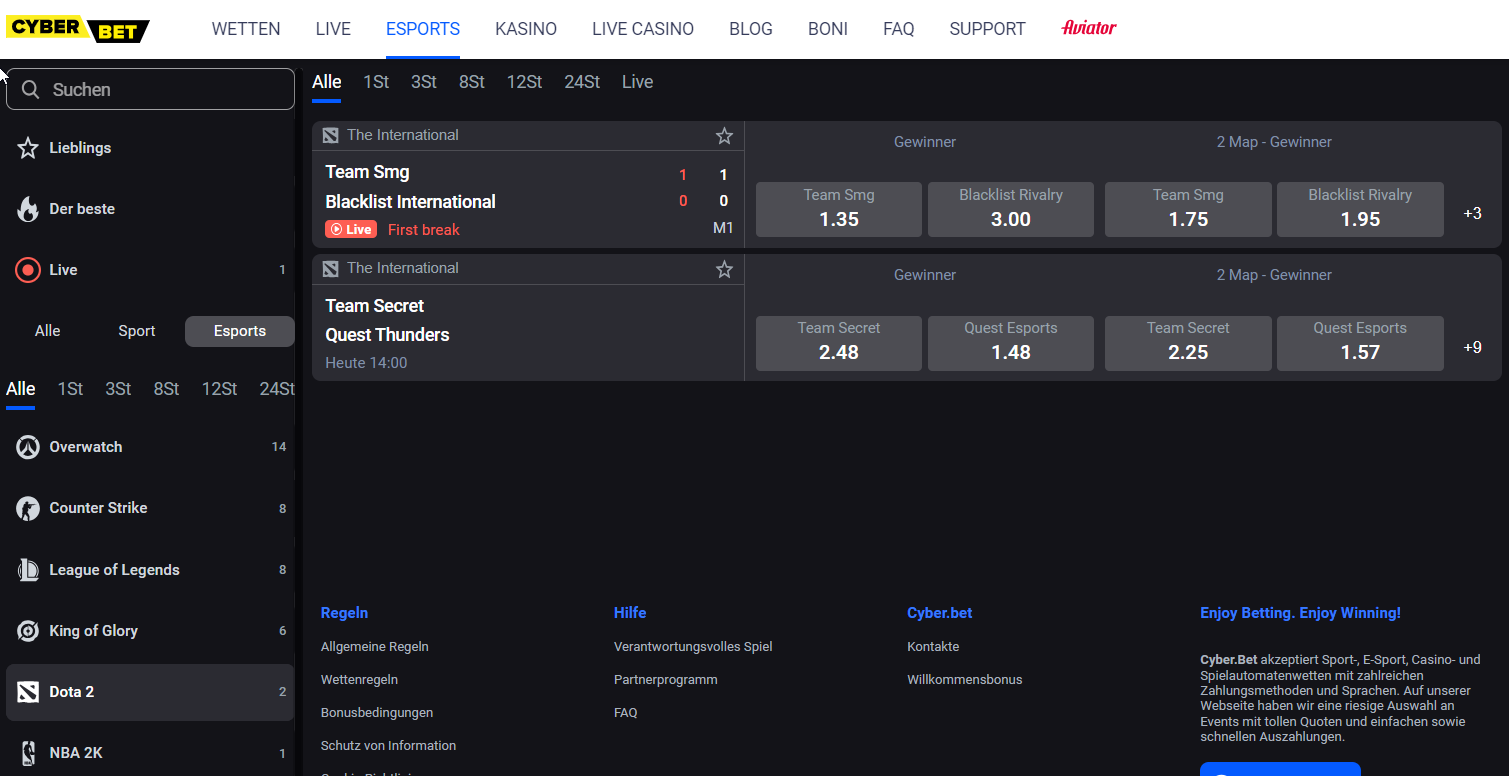Open favorites via the Lieblings star icon

pyautogui.click(x=28, y=147)
